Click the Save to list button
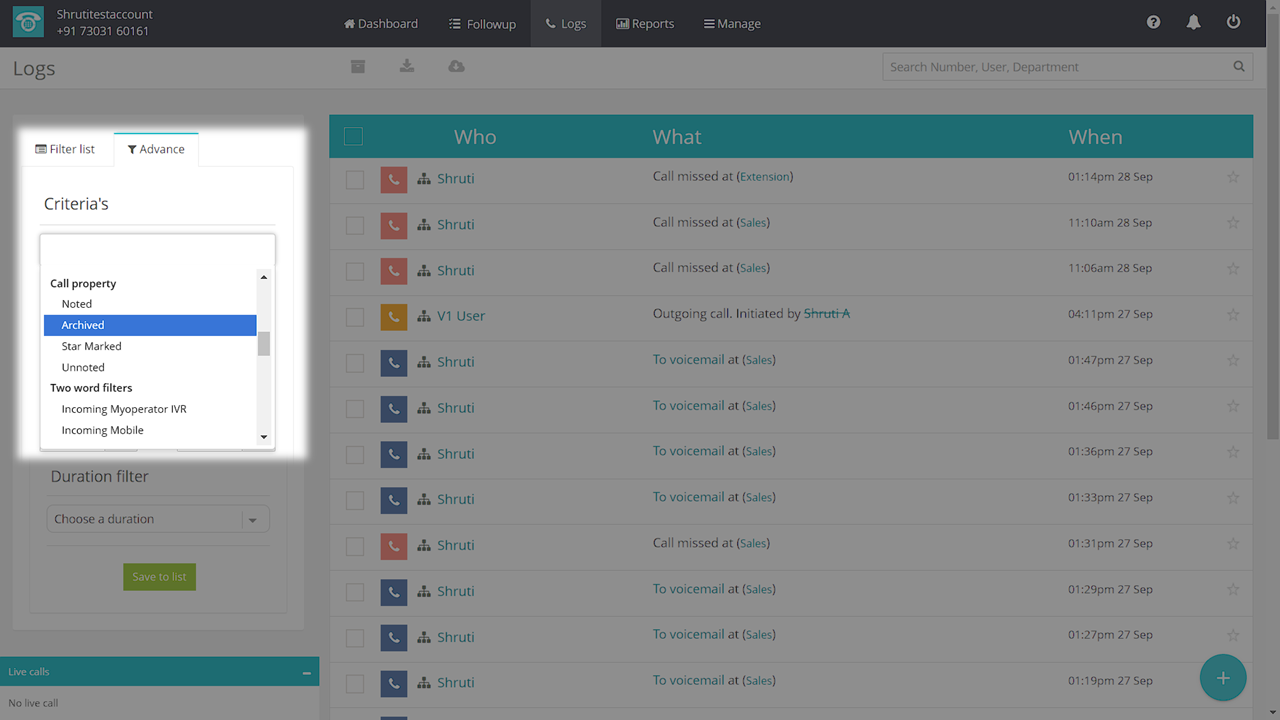Screen dimensions: 1280x720 click(159, 577)
